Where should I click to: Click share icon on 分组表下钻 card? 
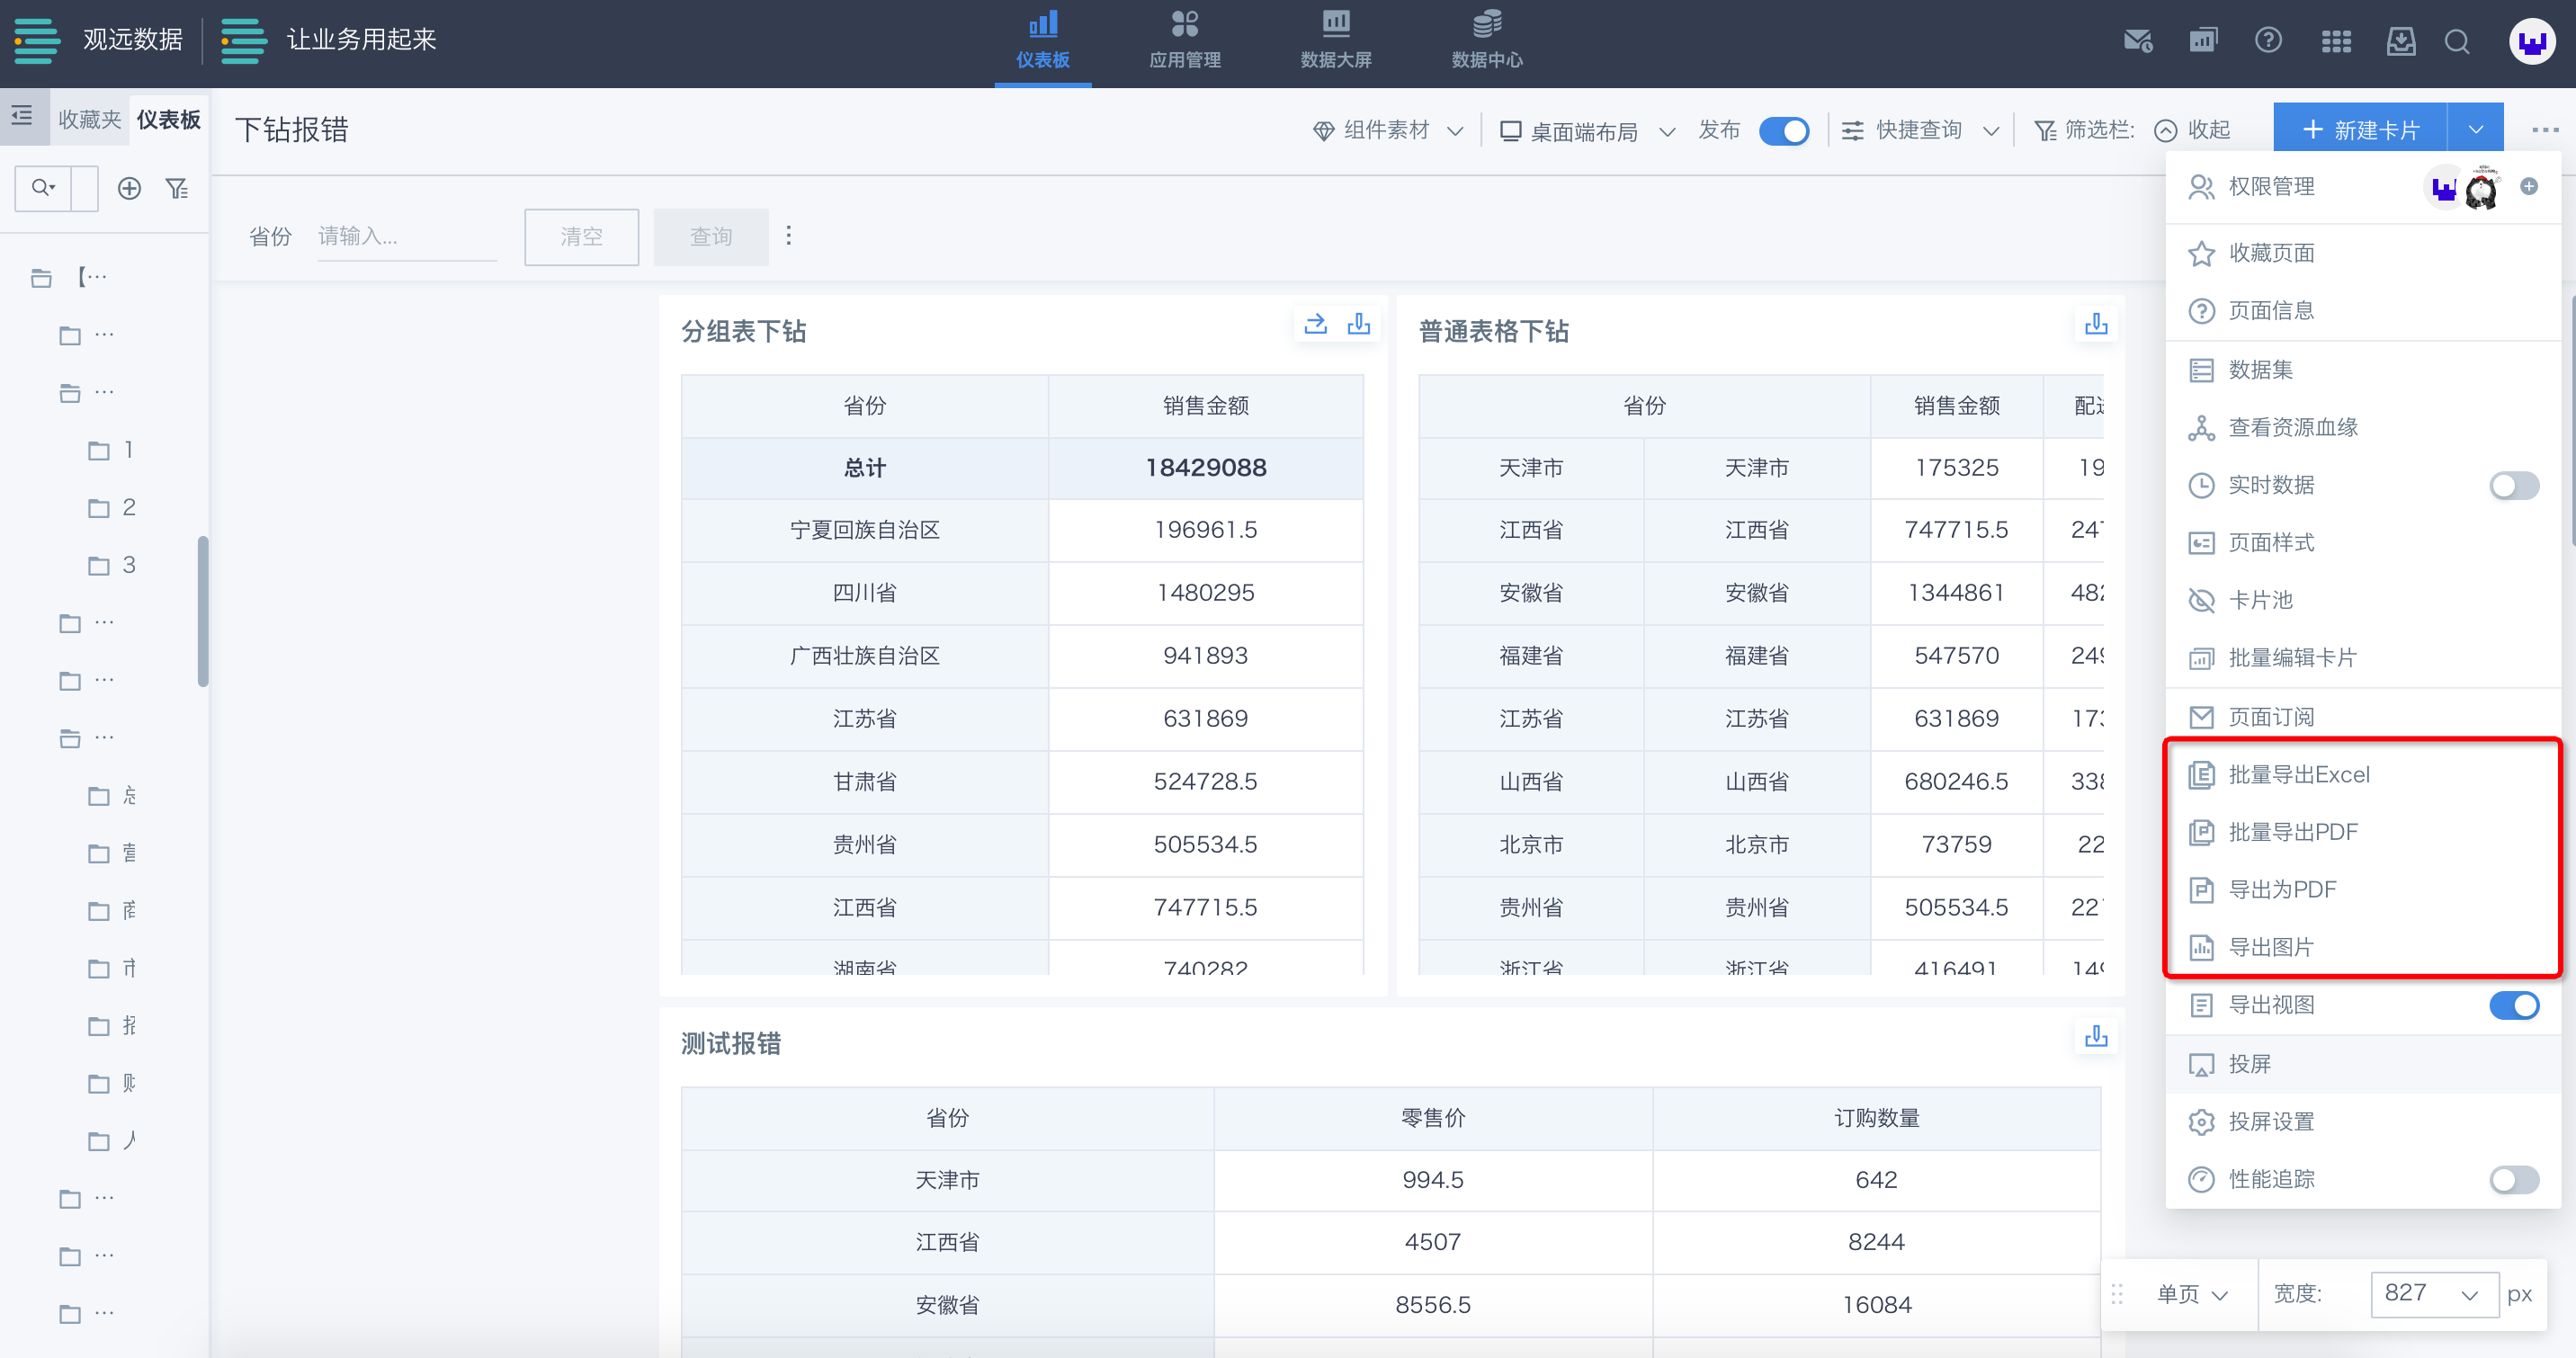pyautogui.click(x=1315, y=324)
